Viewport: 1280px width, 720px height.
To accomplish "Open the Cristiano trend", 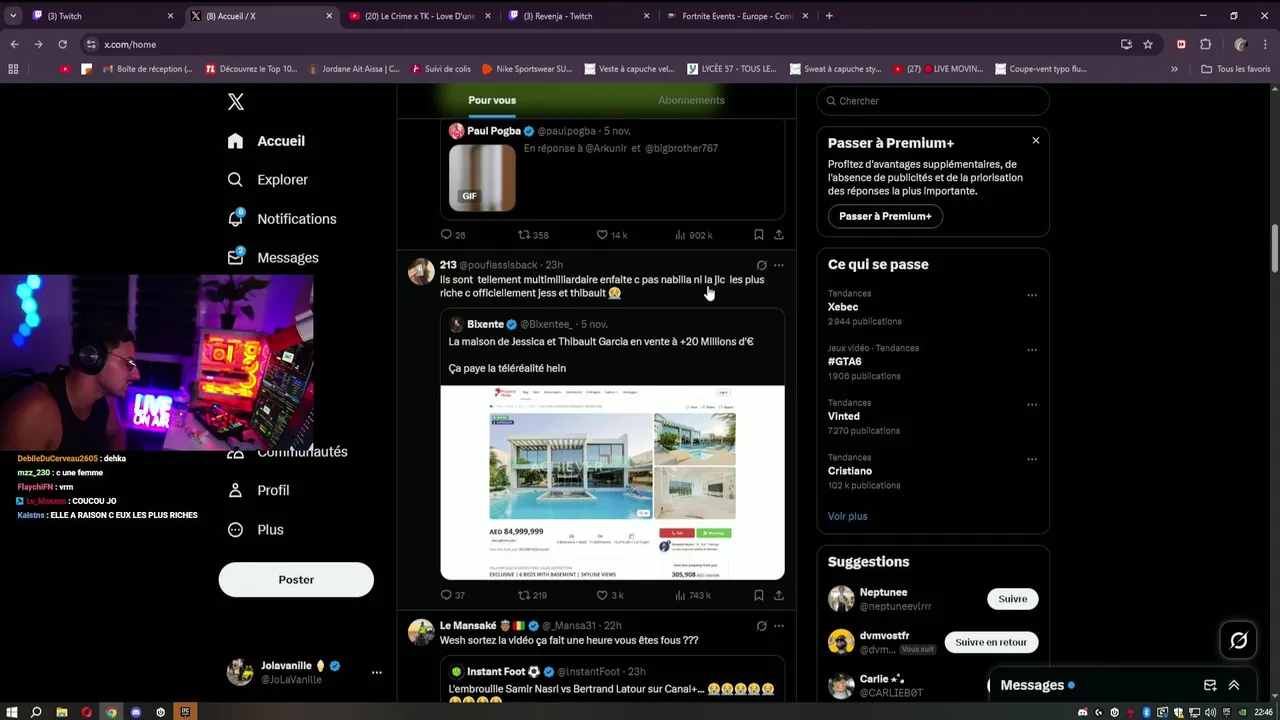I will 850,471.
